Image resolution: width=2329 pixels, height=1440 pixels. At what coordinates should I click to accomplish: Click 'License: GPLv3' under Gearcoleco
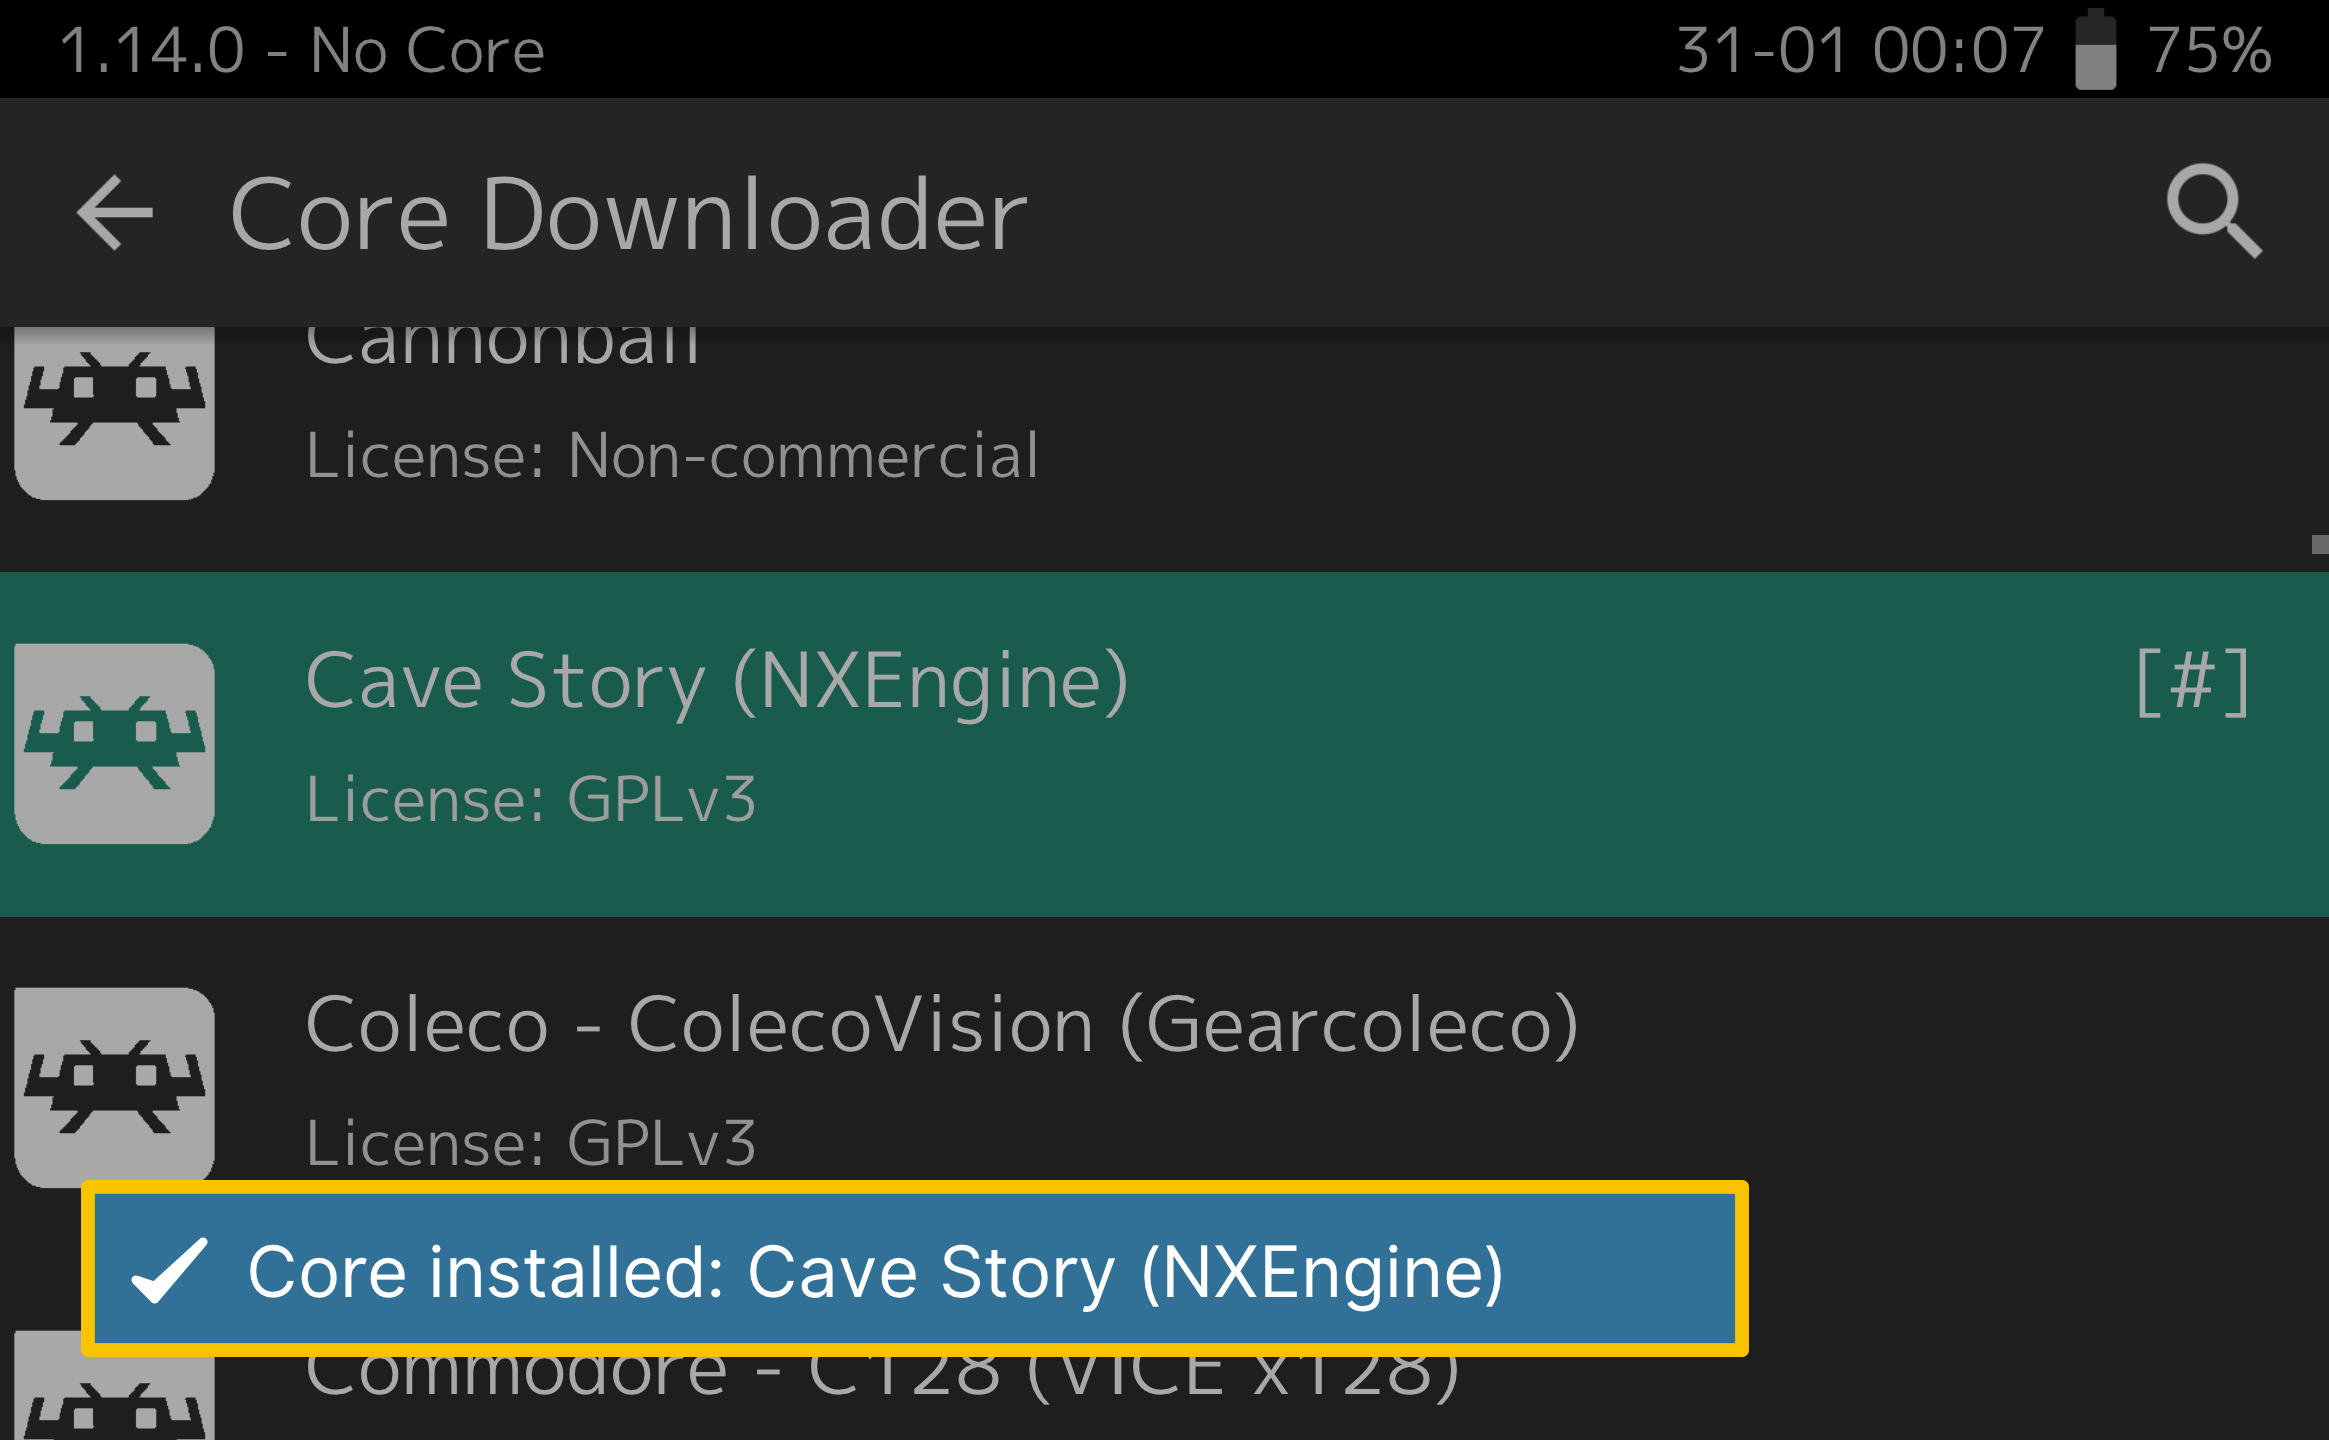click(531, 1142)
